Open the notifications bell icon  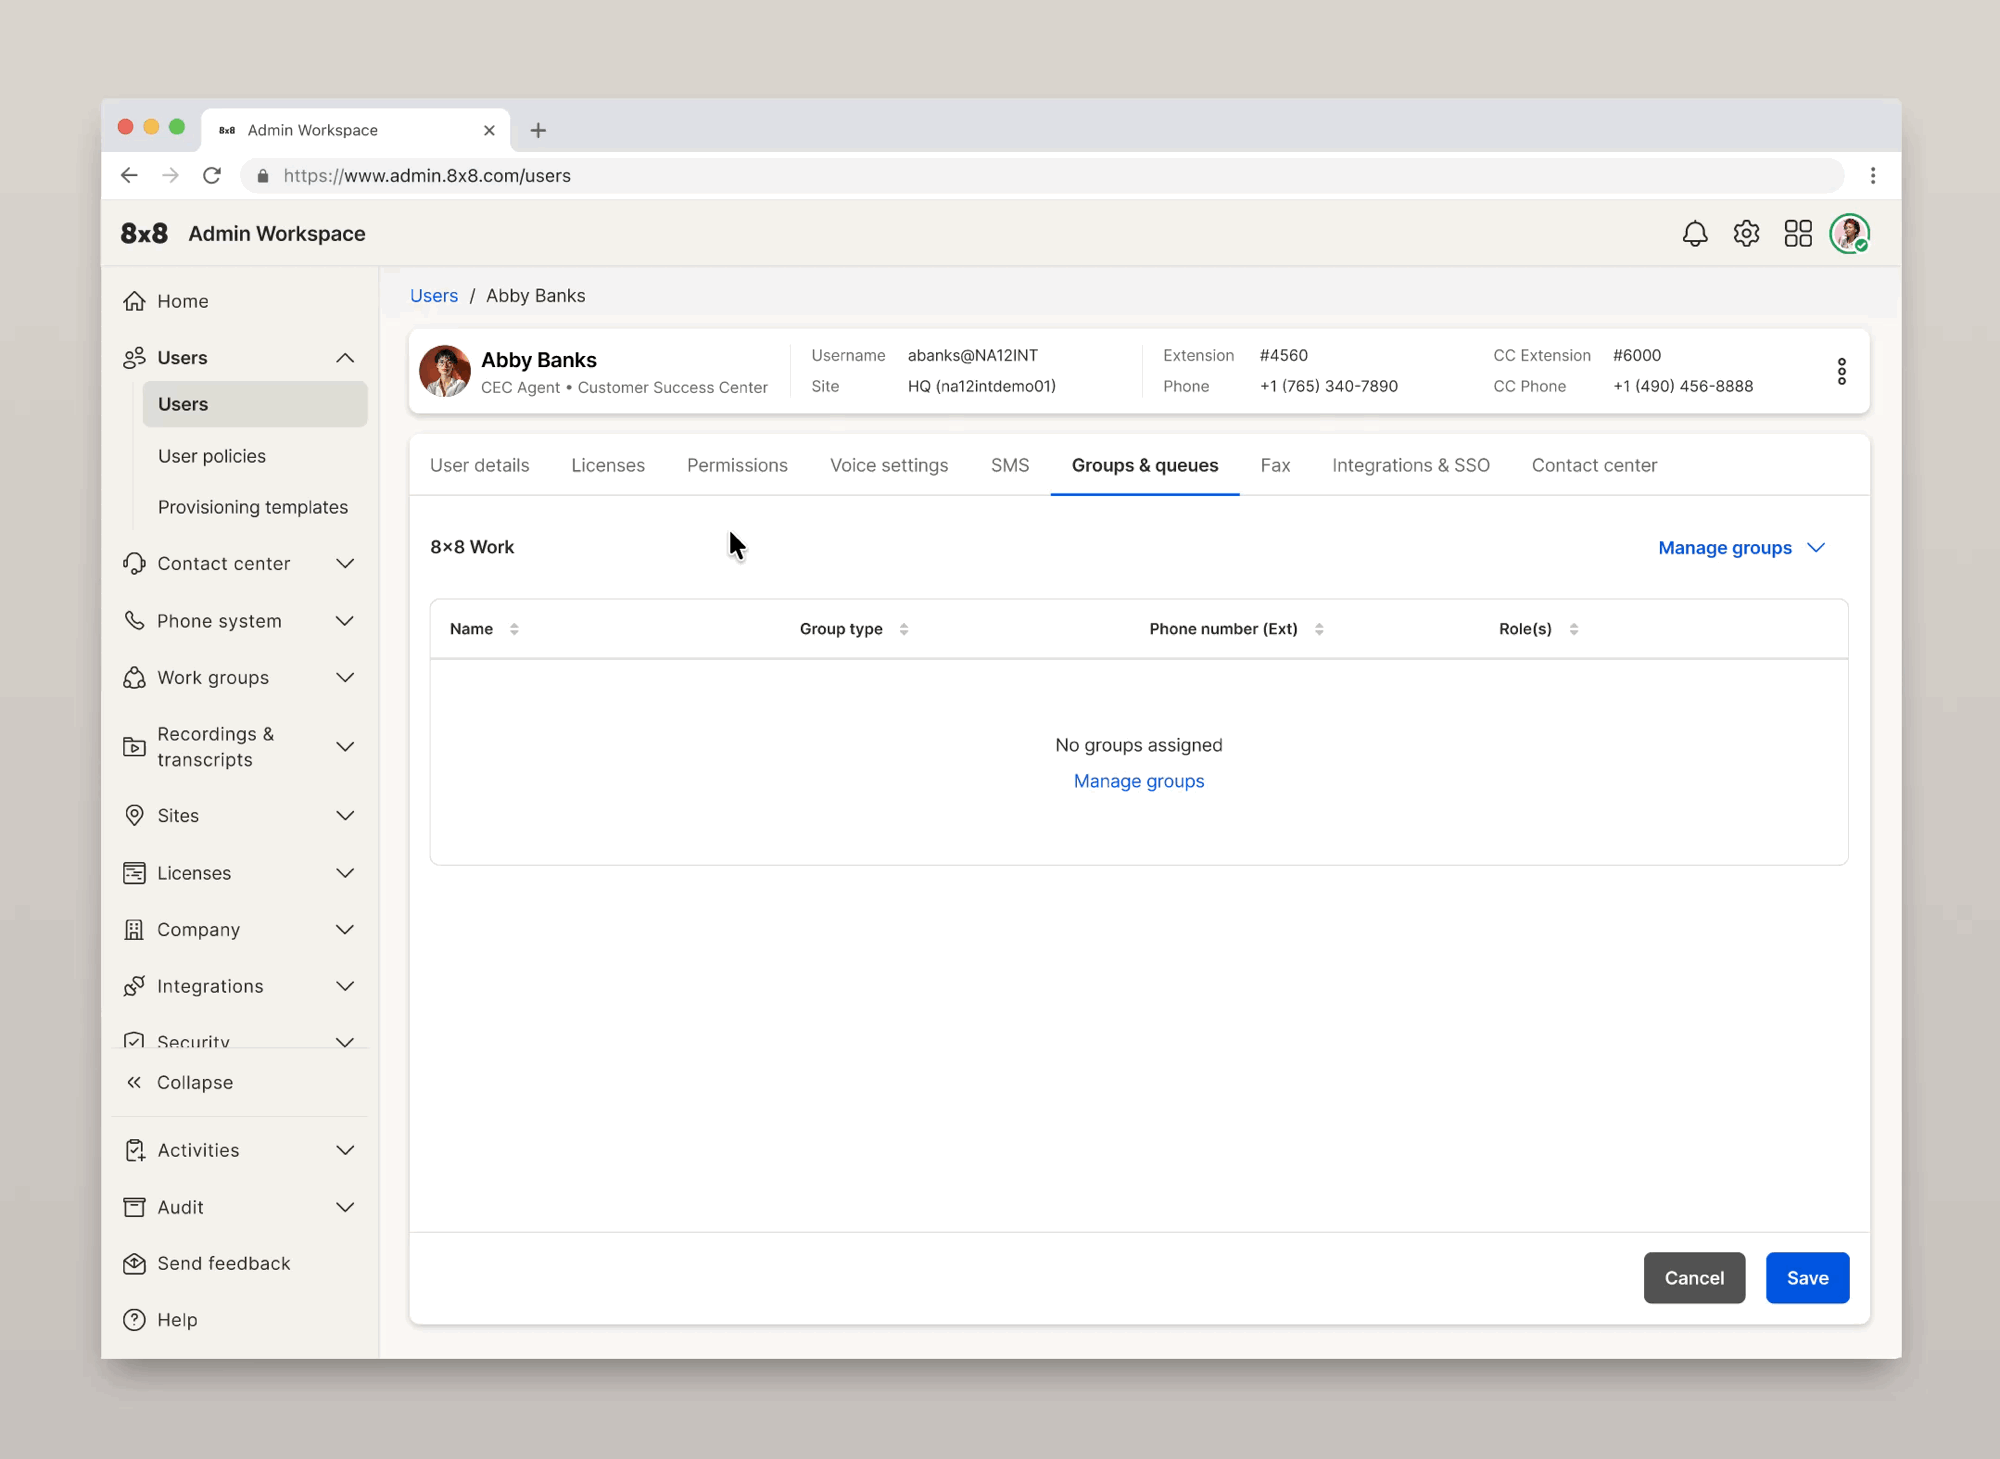(x=1695, y=234)
